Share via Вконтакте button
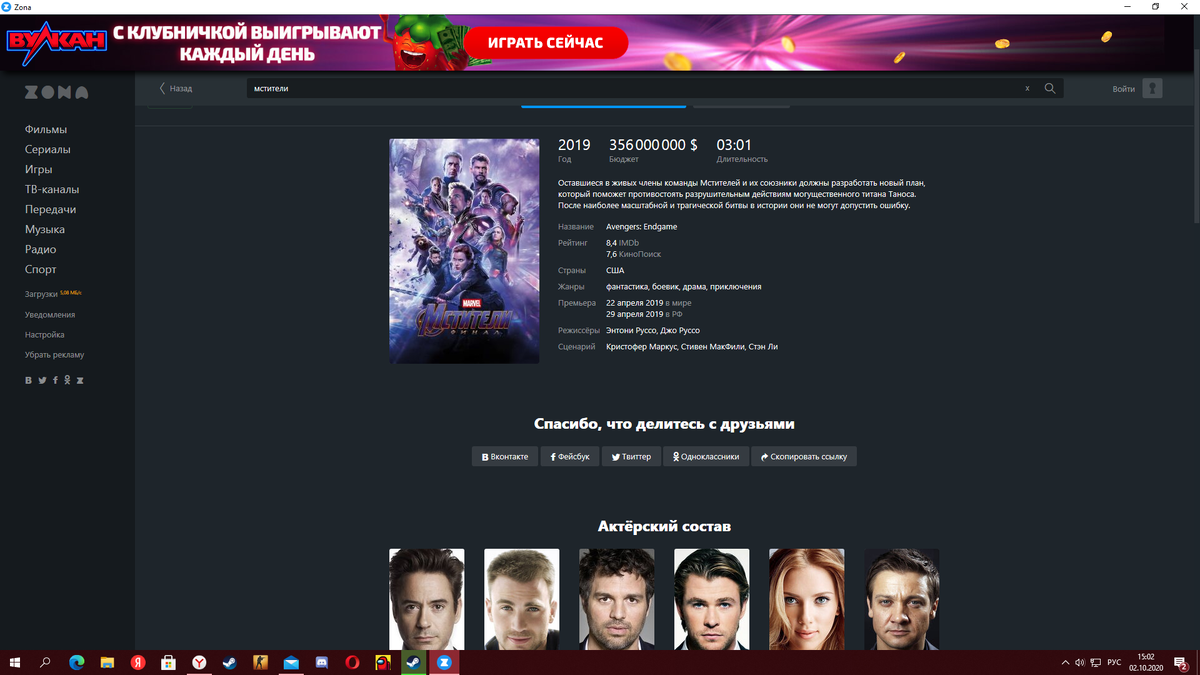The width and height of the screenshot is (1200, 675). (x=505, y=456)
